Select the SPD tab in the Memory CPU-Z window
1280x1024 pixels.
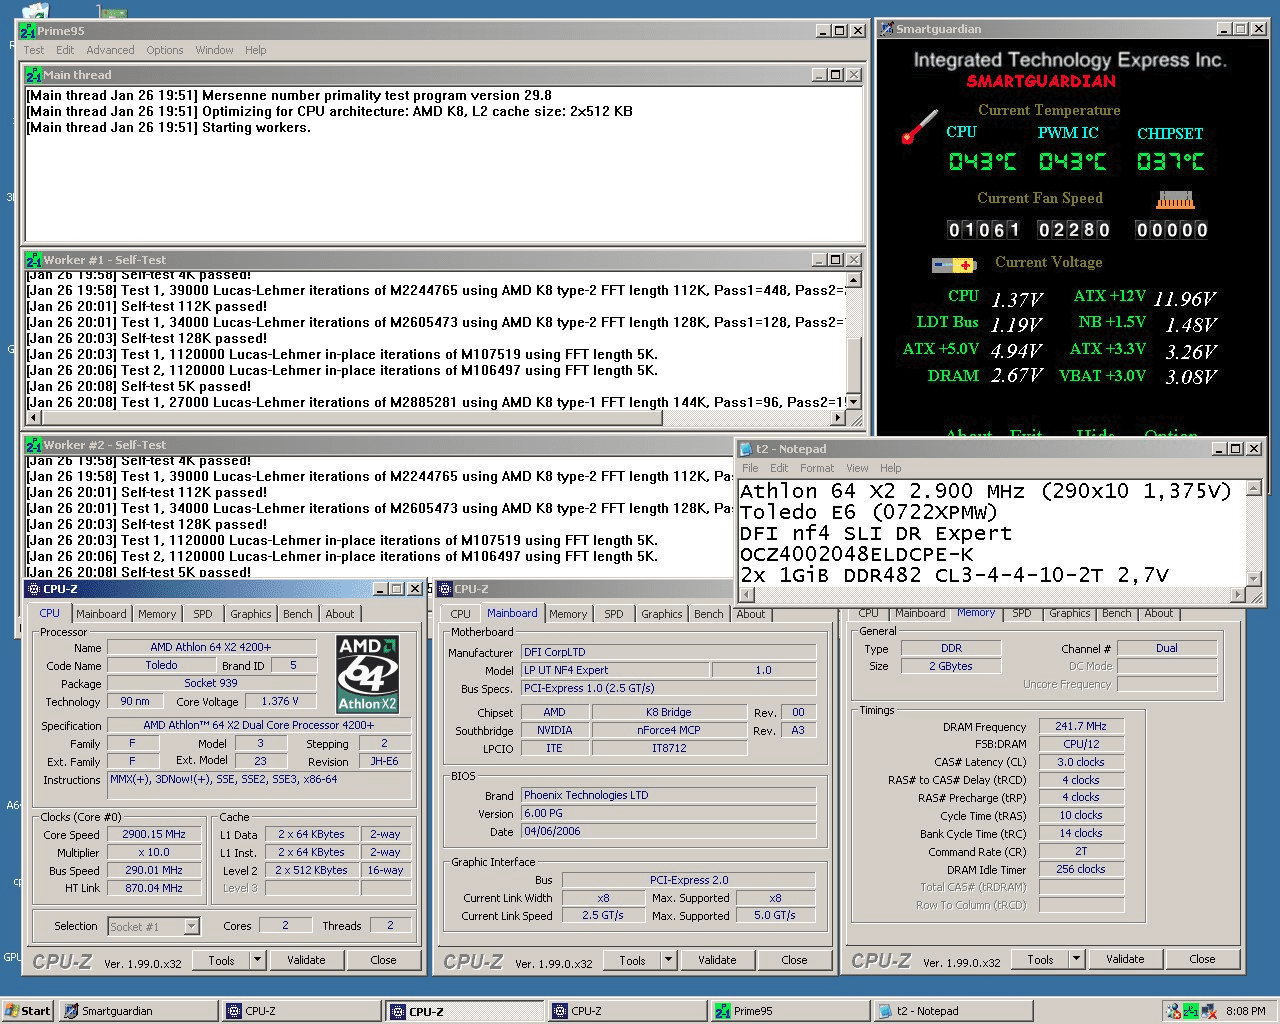[x=1021, y=613]
